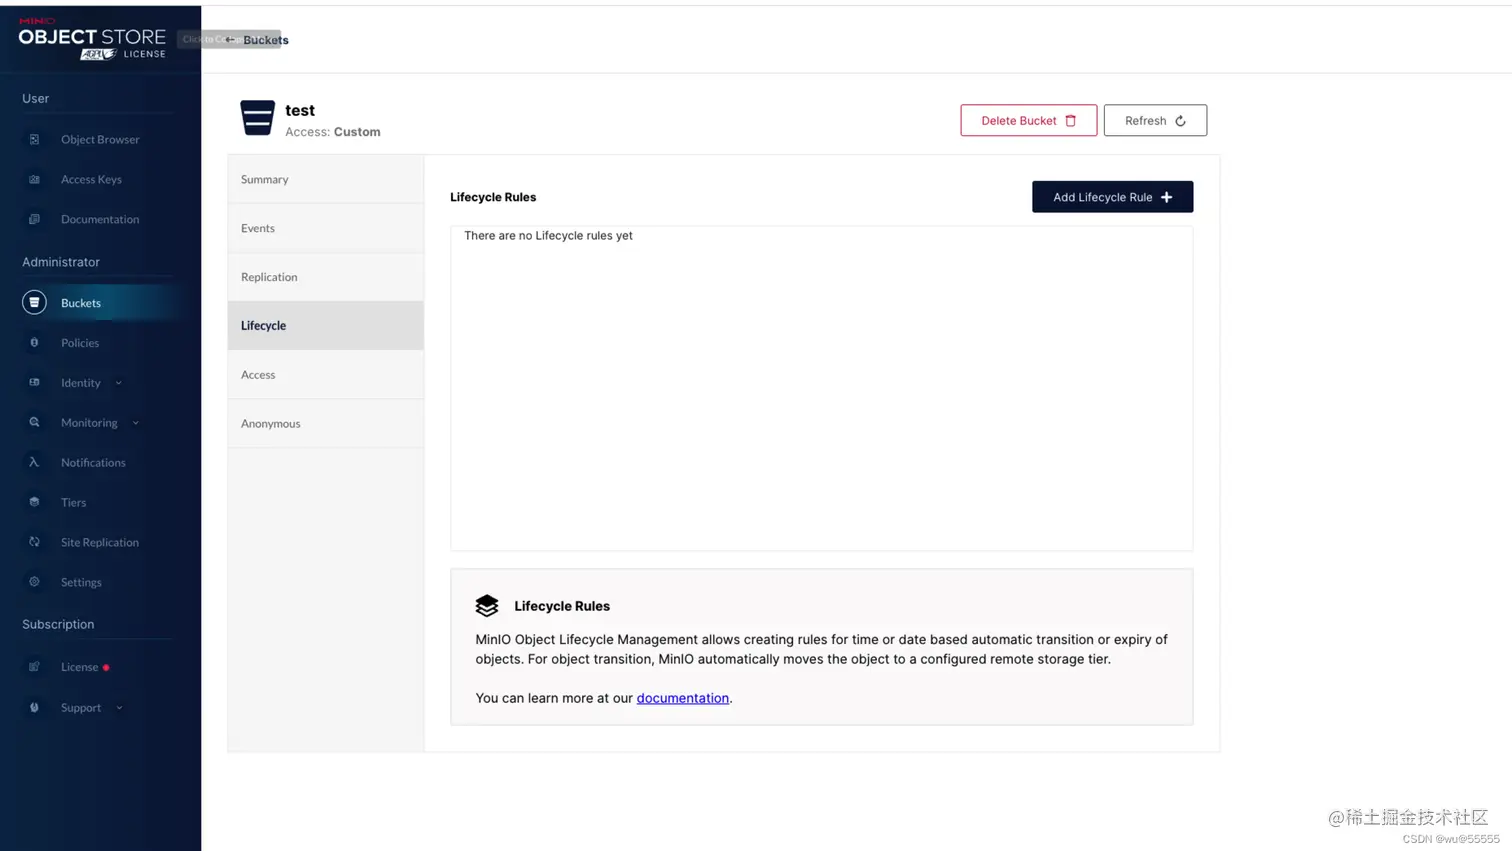
Task: Click the Policies sidebar icon
Action: 34,342
